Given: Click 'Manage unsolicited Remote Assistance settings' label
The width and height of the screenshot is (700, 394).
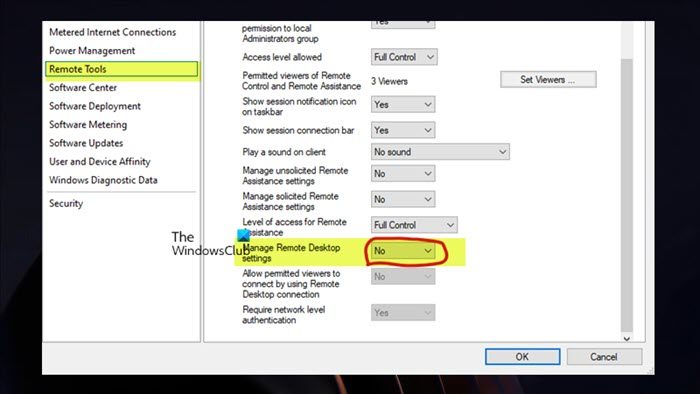Looking at the screenshot, I should click(295, 175).
